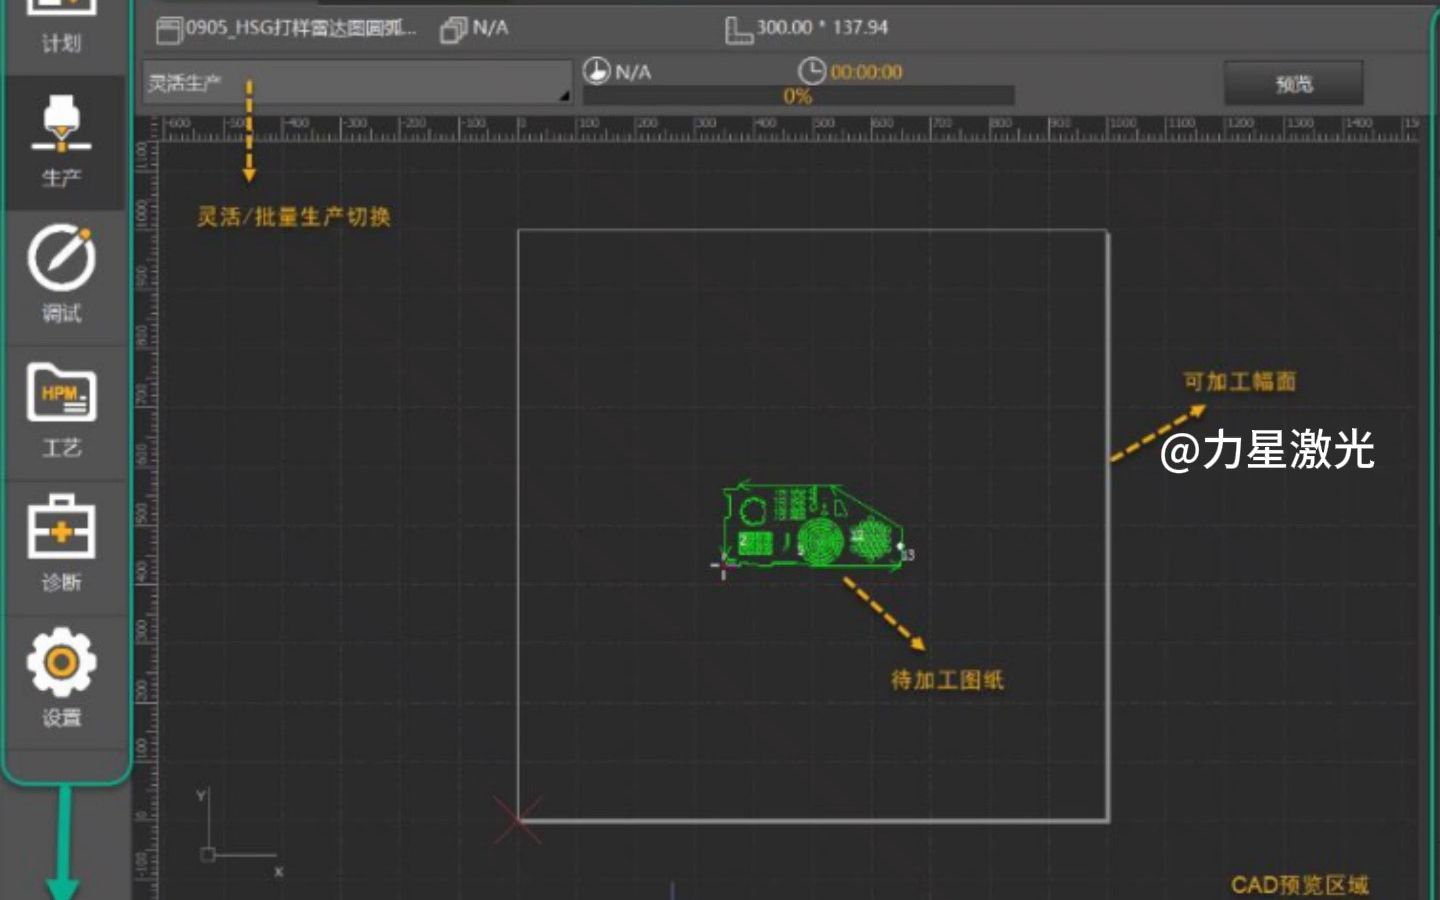Switch to the 生产 (Production) sidebar tab
The width and height of the screenshot is (1440, 900).
61,142
